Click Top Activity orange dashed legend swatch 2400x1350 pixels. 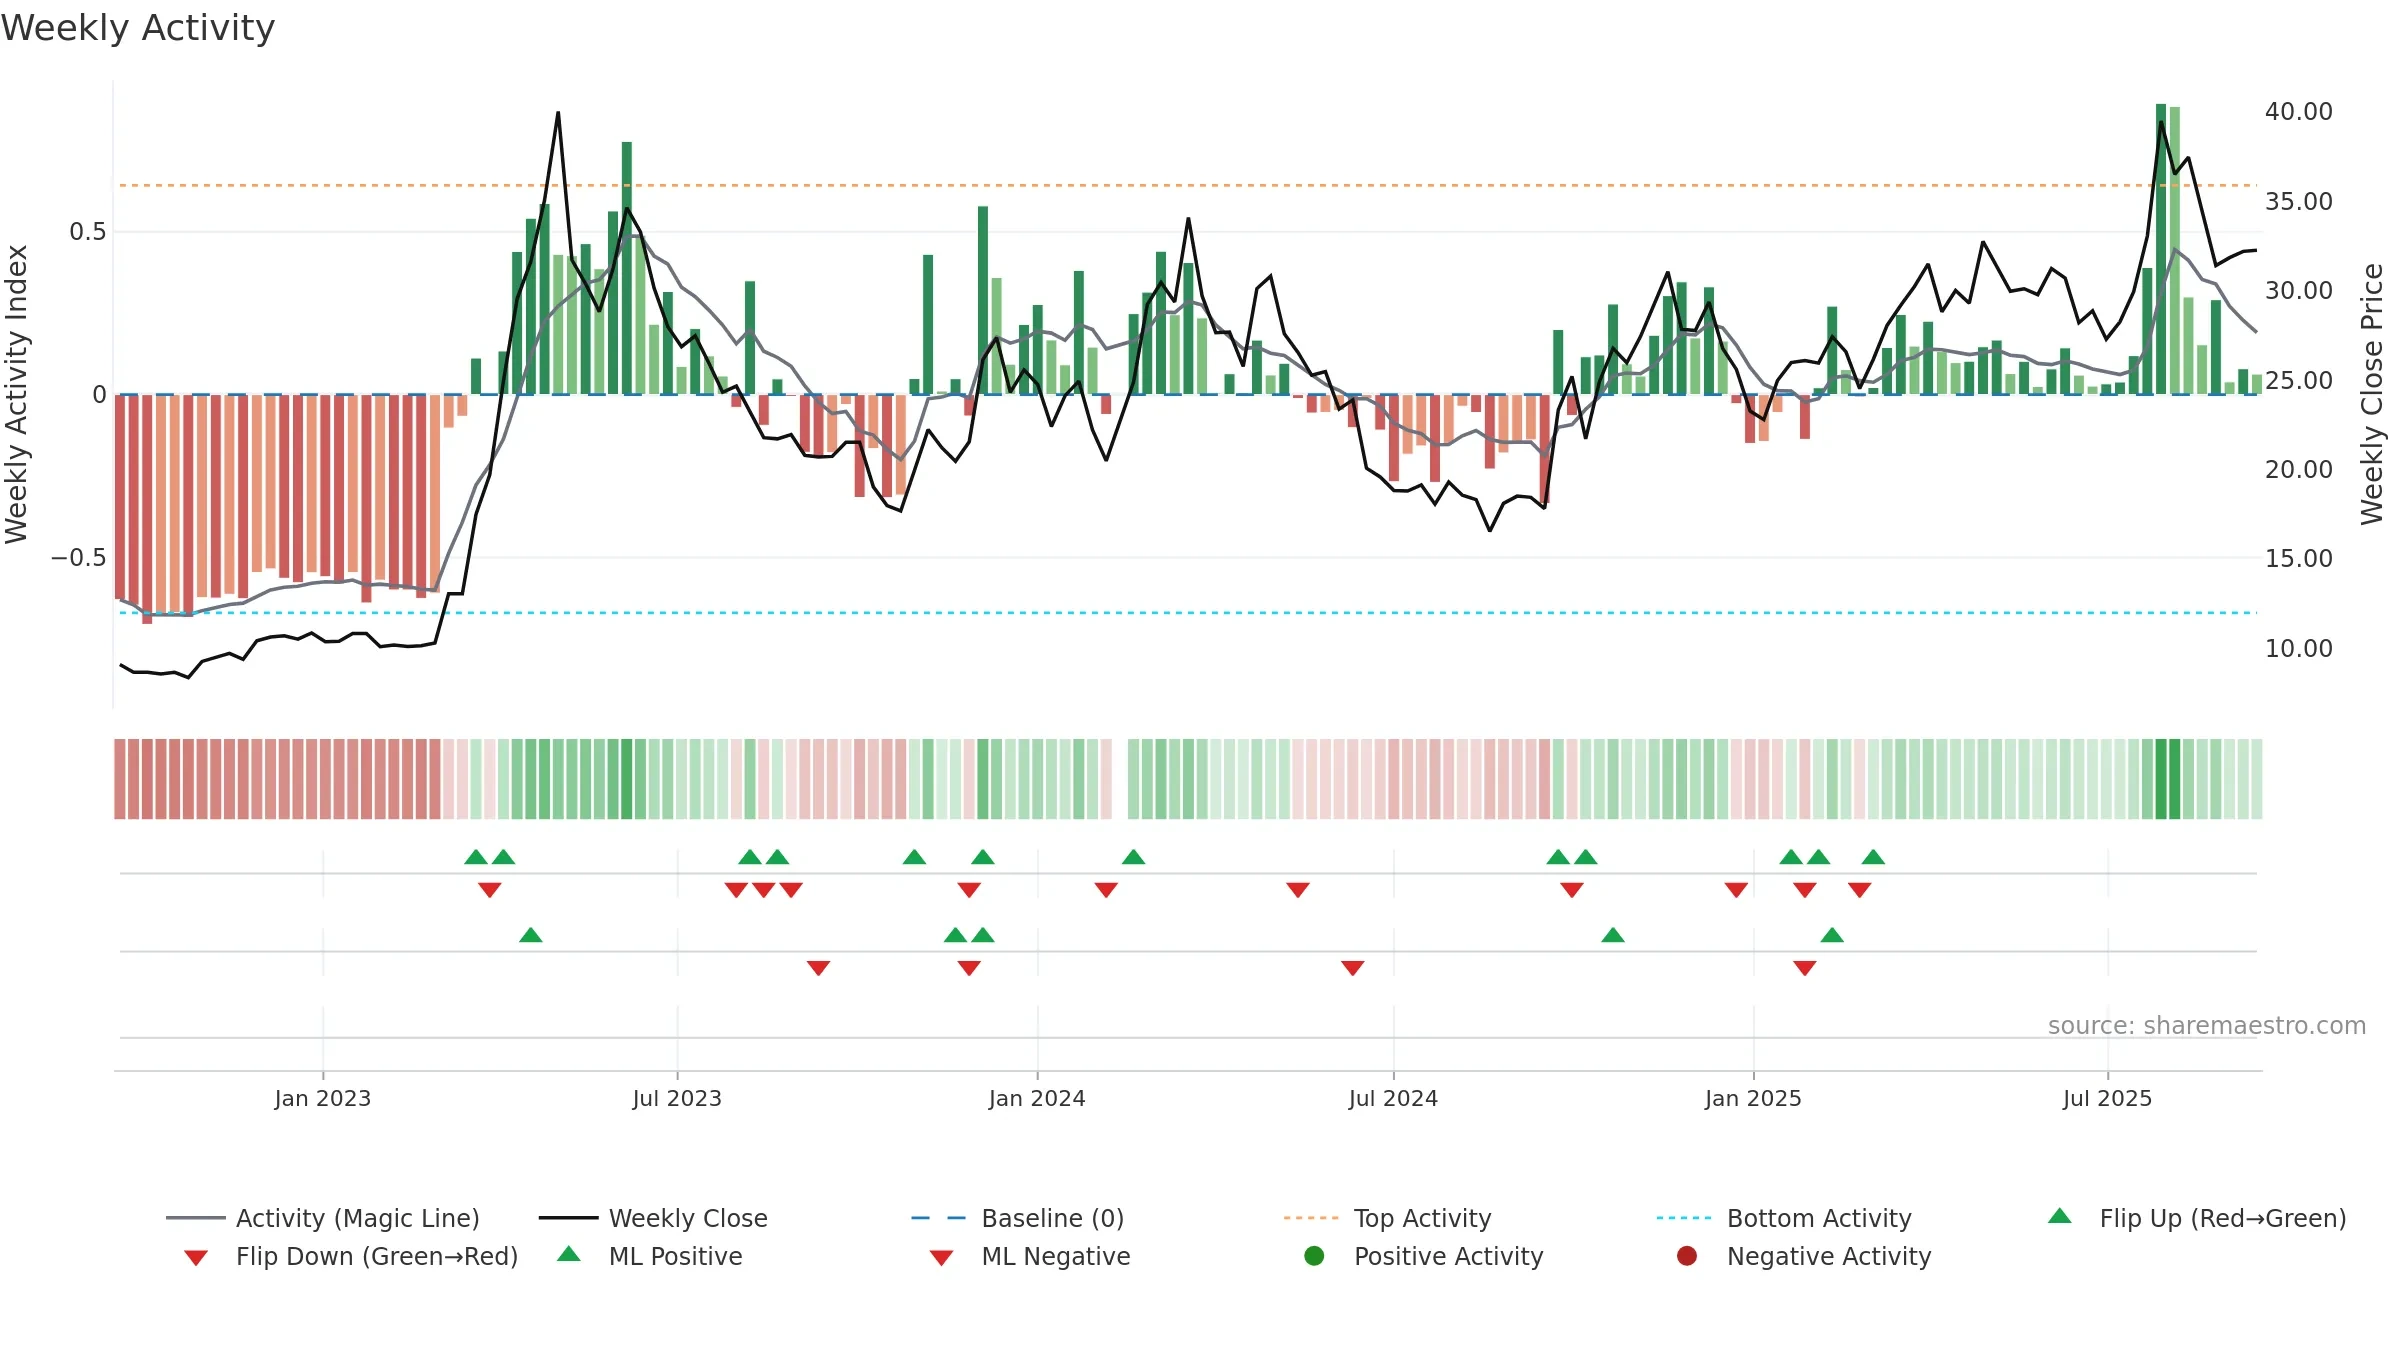1311,1218
